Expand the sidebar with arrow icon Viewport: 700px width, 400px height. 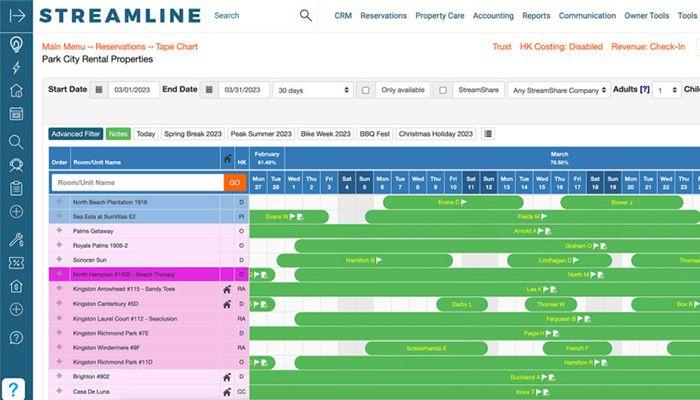click(17, 16)
